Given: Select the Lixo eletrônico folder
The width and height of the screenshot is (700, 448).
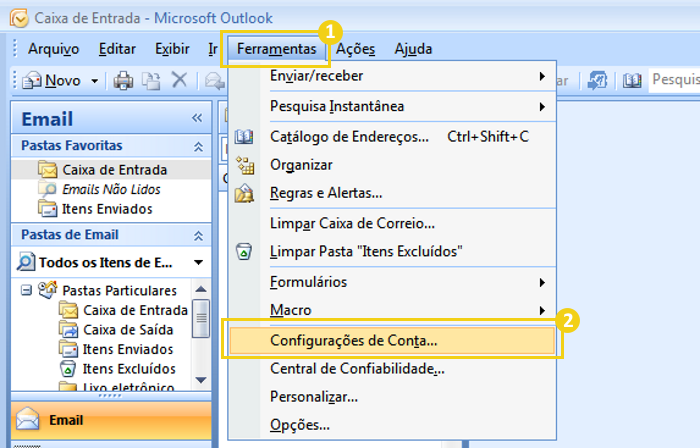Looking at the screenshot, I should coord(129,387).
